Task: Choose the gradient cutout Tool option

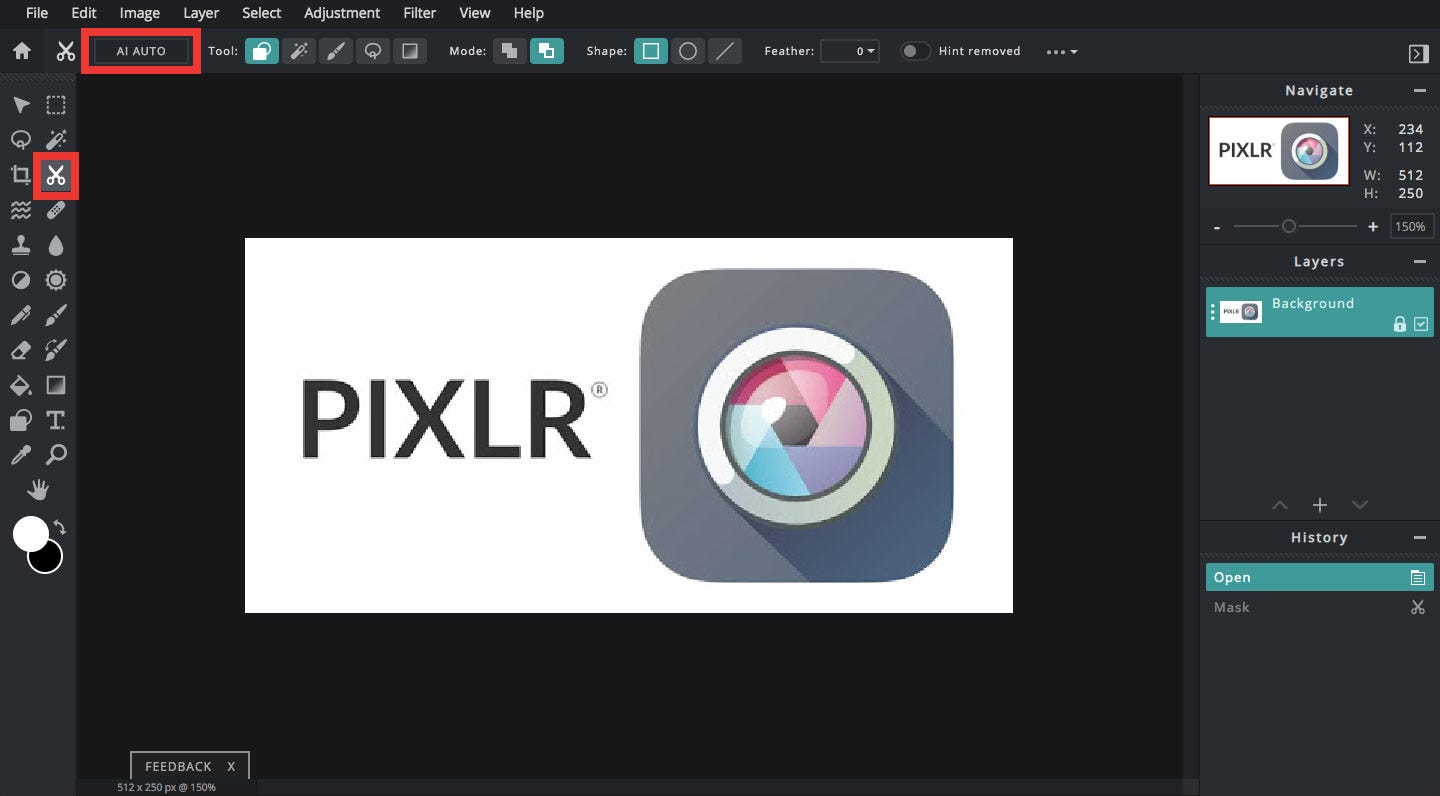Action: click(x=410, y=51)
